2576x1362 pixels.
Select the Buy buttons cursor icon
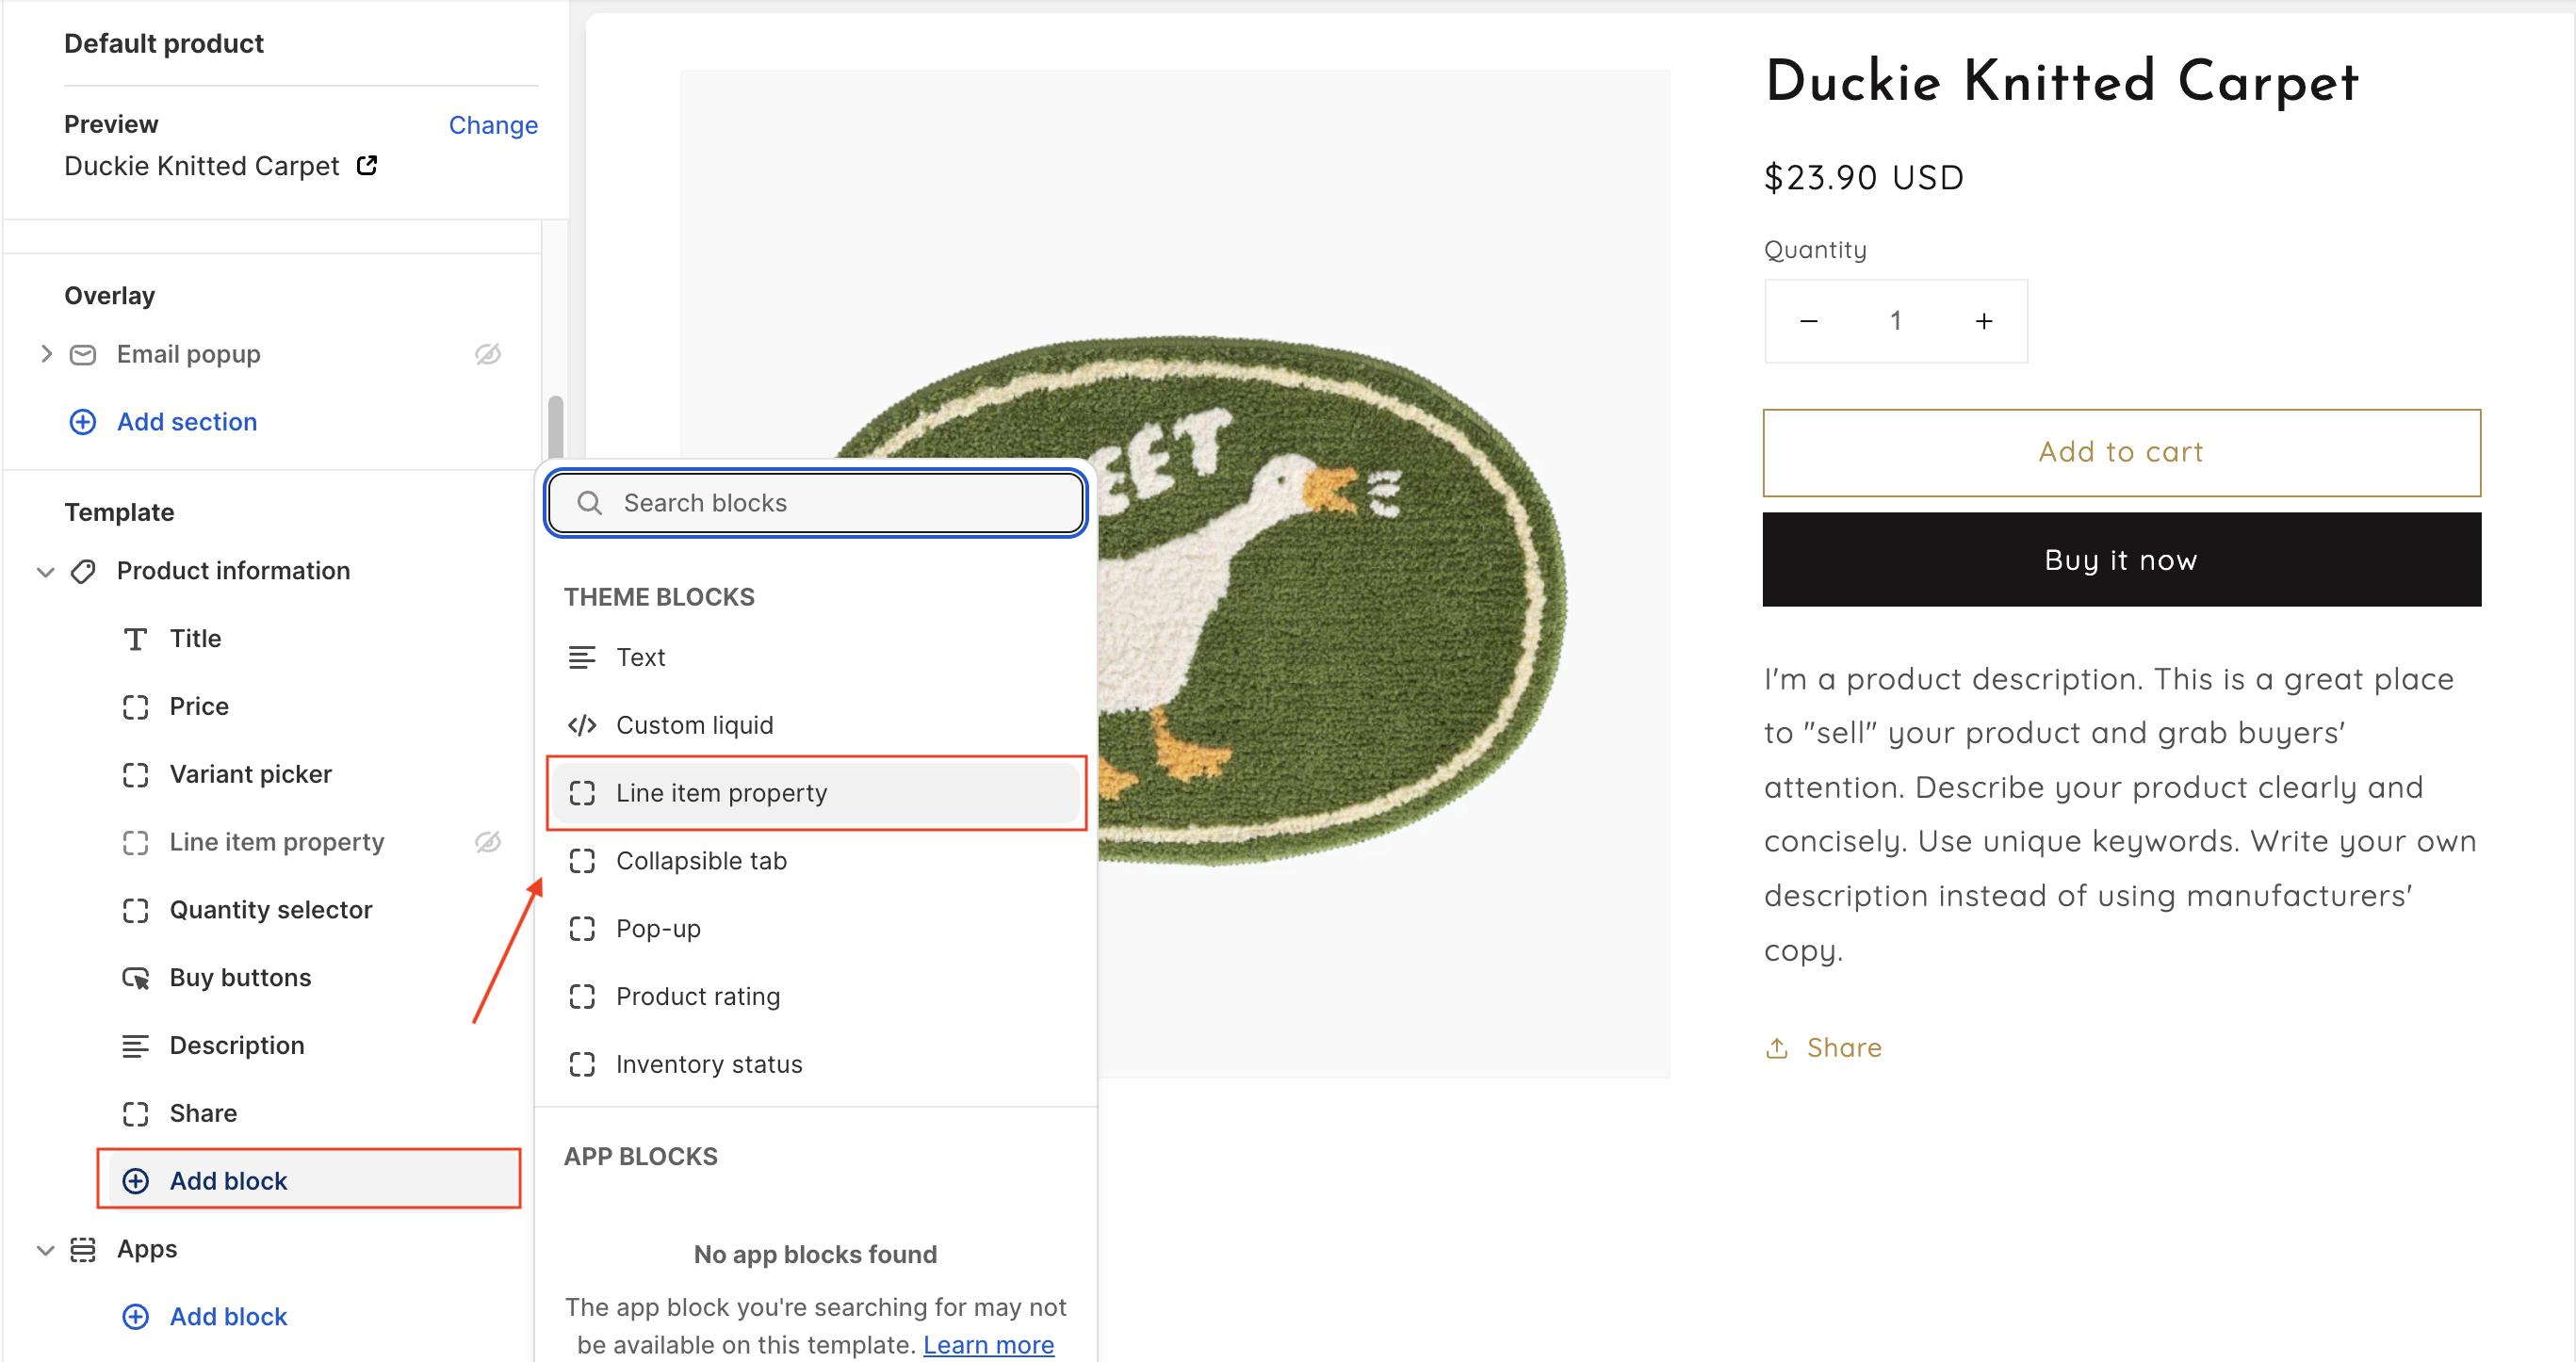(x=135, y=978)
